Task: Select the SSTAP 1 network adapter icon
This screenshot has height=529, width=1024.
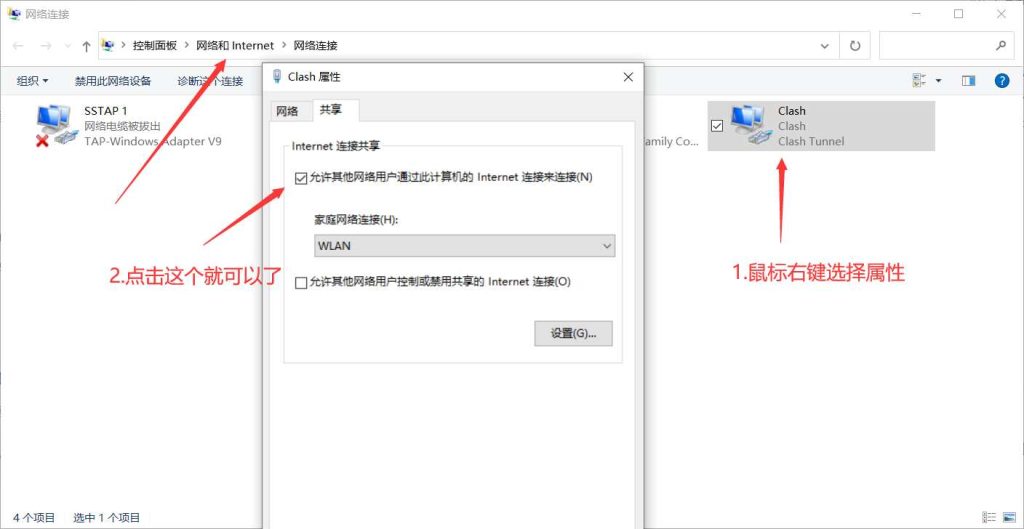Action: coord(54,126)
